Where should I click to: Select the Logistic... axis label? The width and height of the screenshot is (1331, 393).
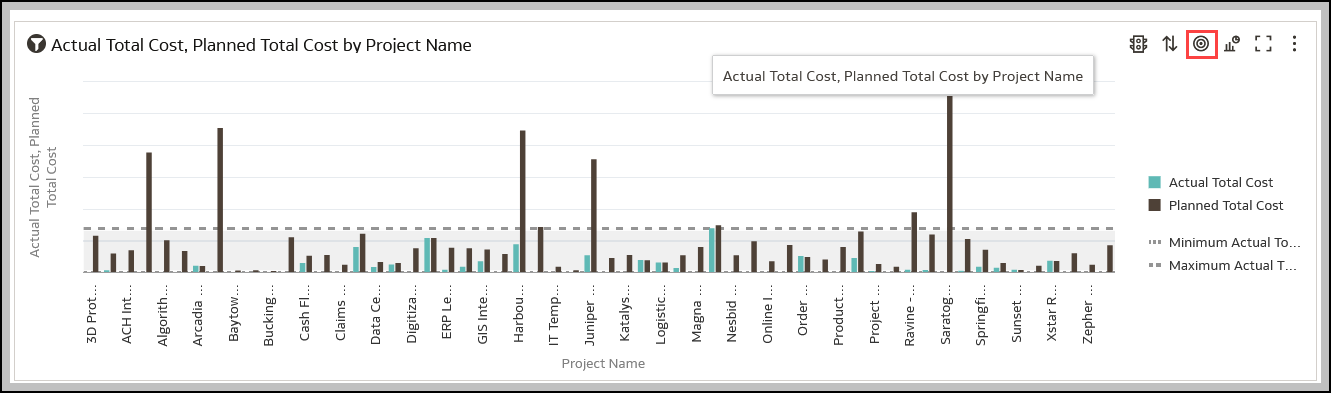pyautogui.click(x=661, y=314)
